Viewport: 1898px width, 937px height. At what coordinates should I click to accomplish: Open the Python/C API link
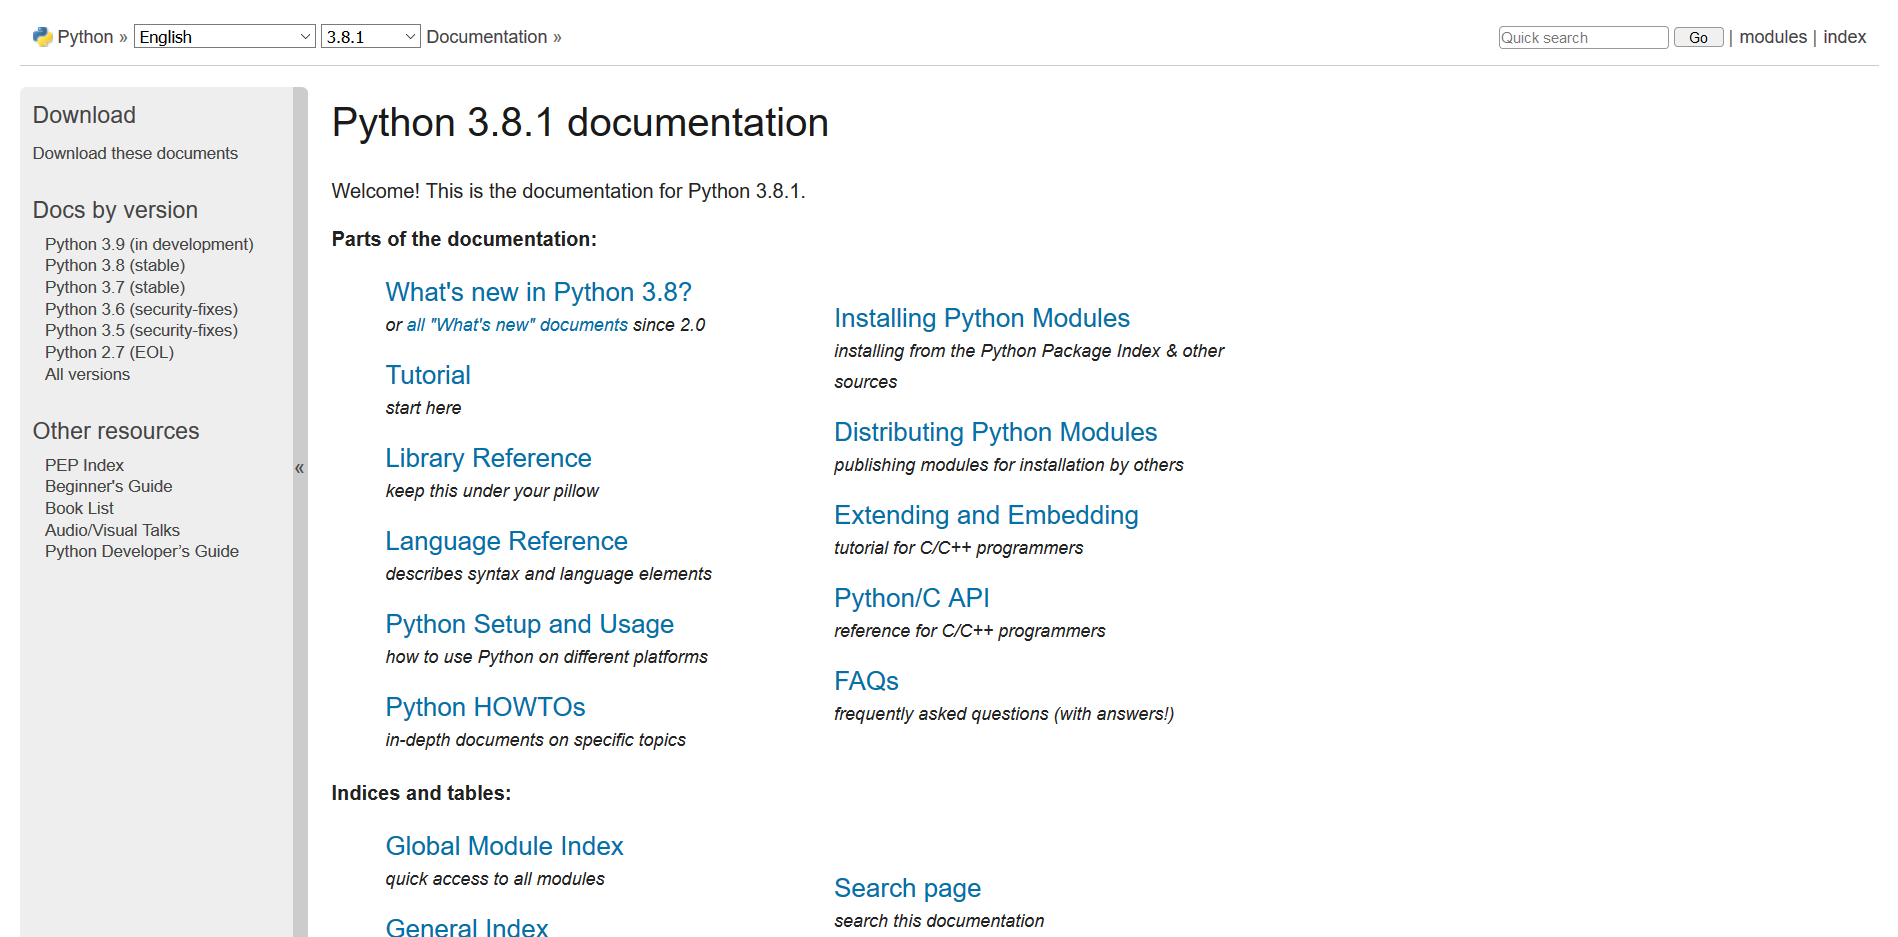912,598
